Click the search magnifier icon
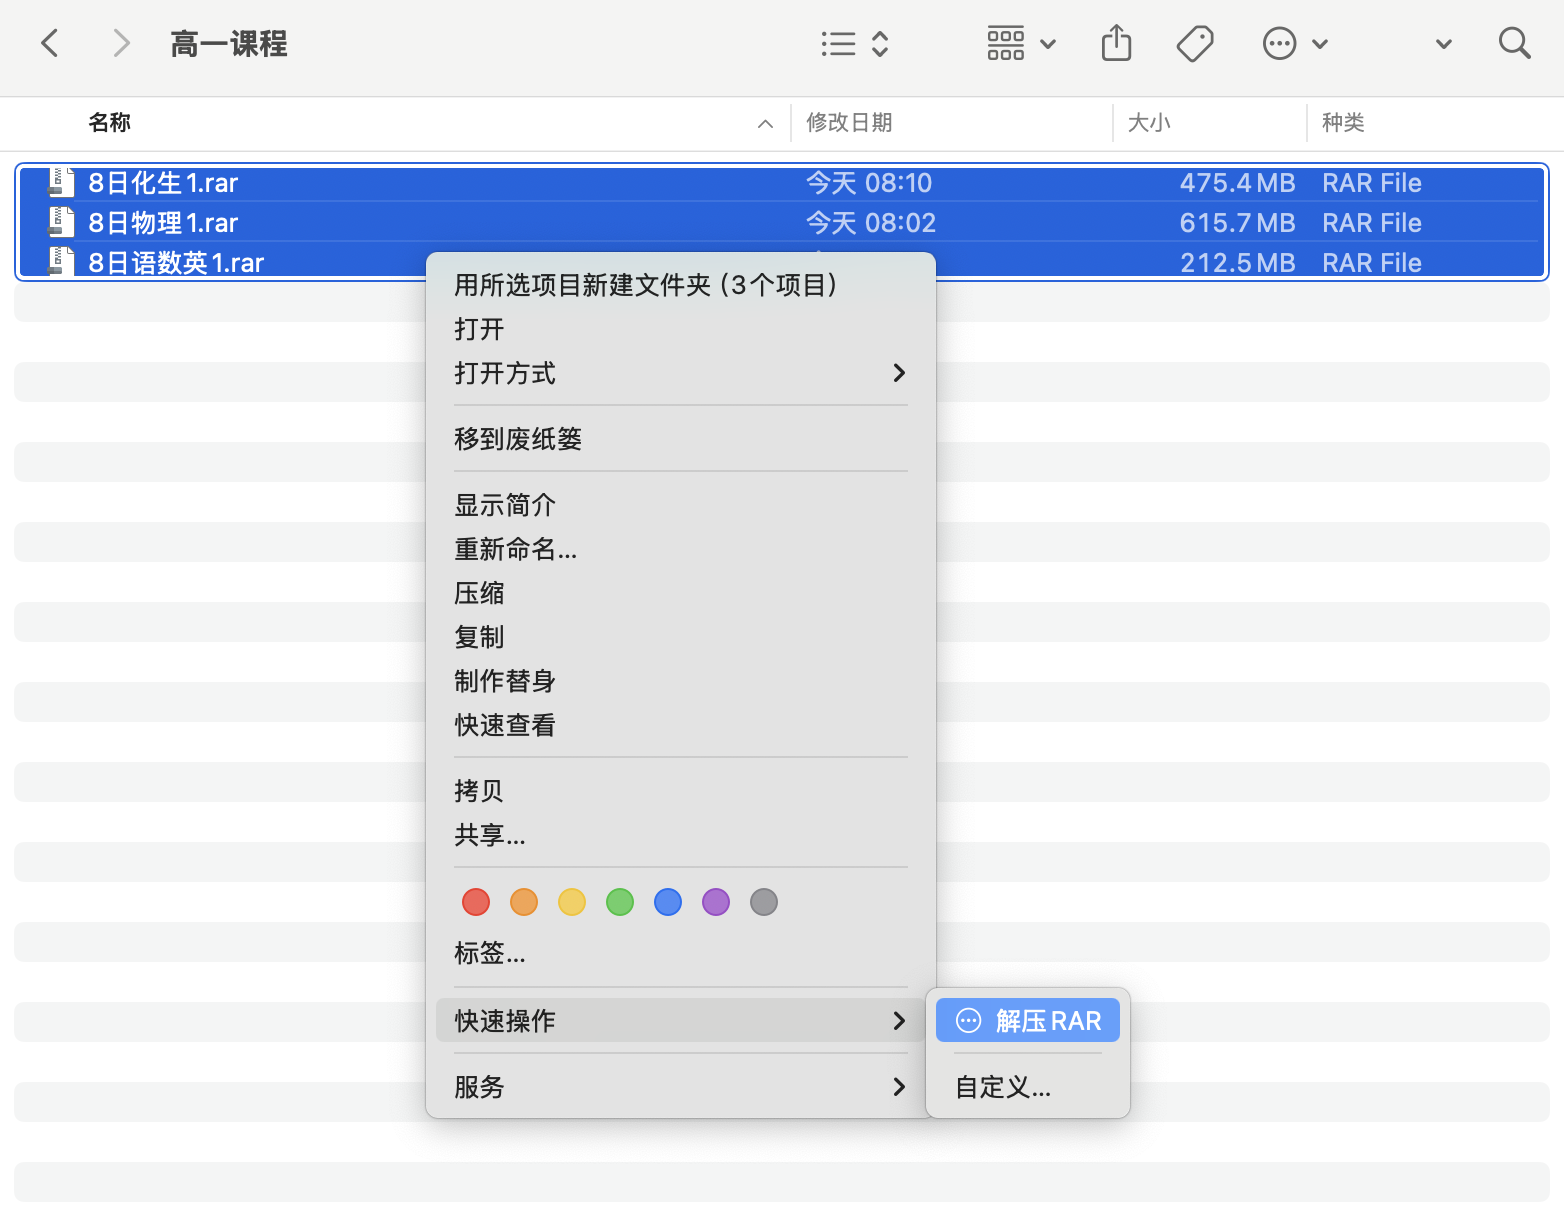This screenshot has width=1564, height=1212. tap(1514, 44)
